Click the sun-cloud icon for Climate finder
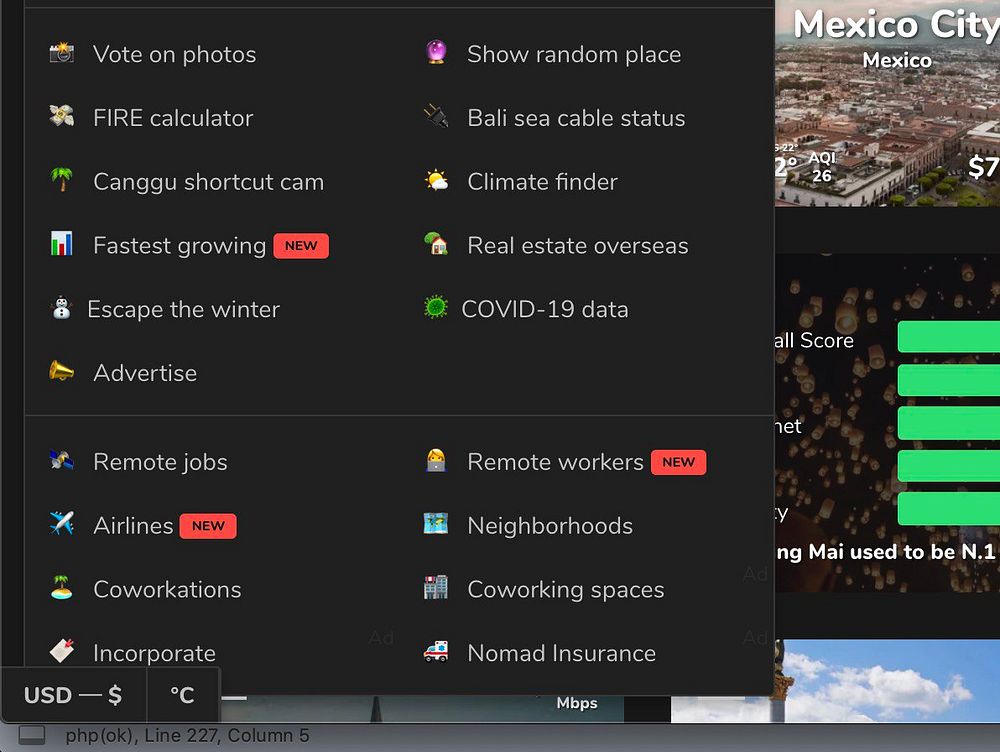1000x752 pixels. pyautogui.click(x=436, y=181)
